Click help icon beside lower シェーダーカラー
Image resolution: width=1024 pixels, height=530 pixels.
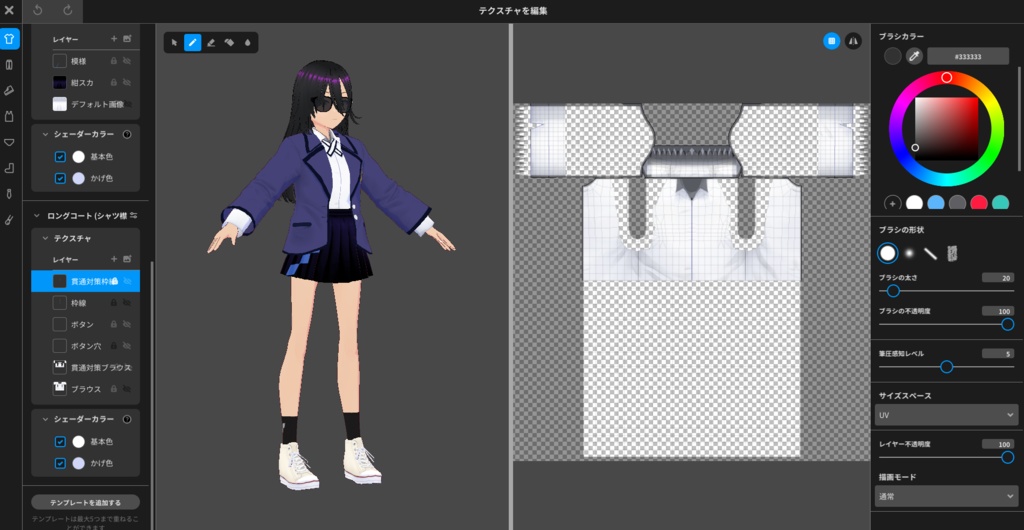(127, 419)
